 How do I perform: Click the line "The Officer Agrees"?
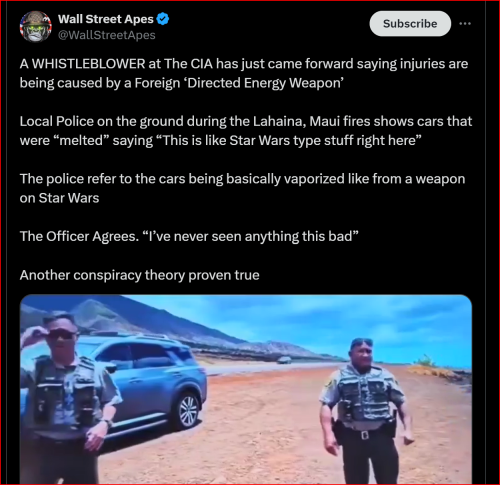[x=189, y=236]
